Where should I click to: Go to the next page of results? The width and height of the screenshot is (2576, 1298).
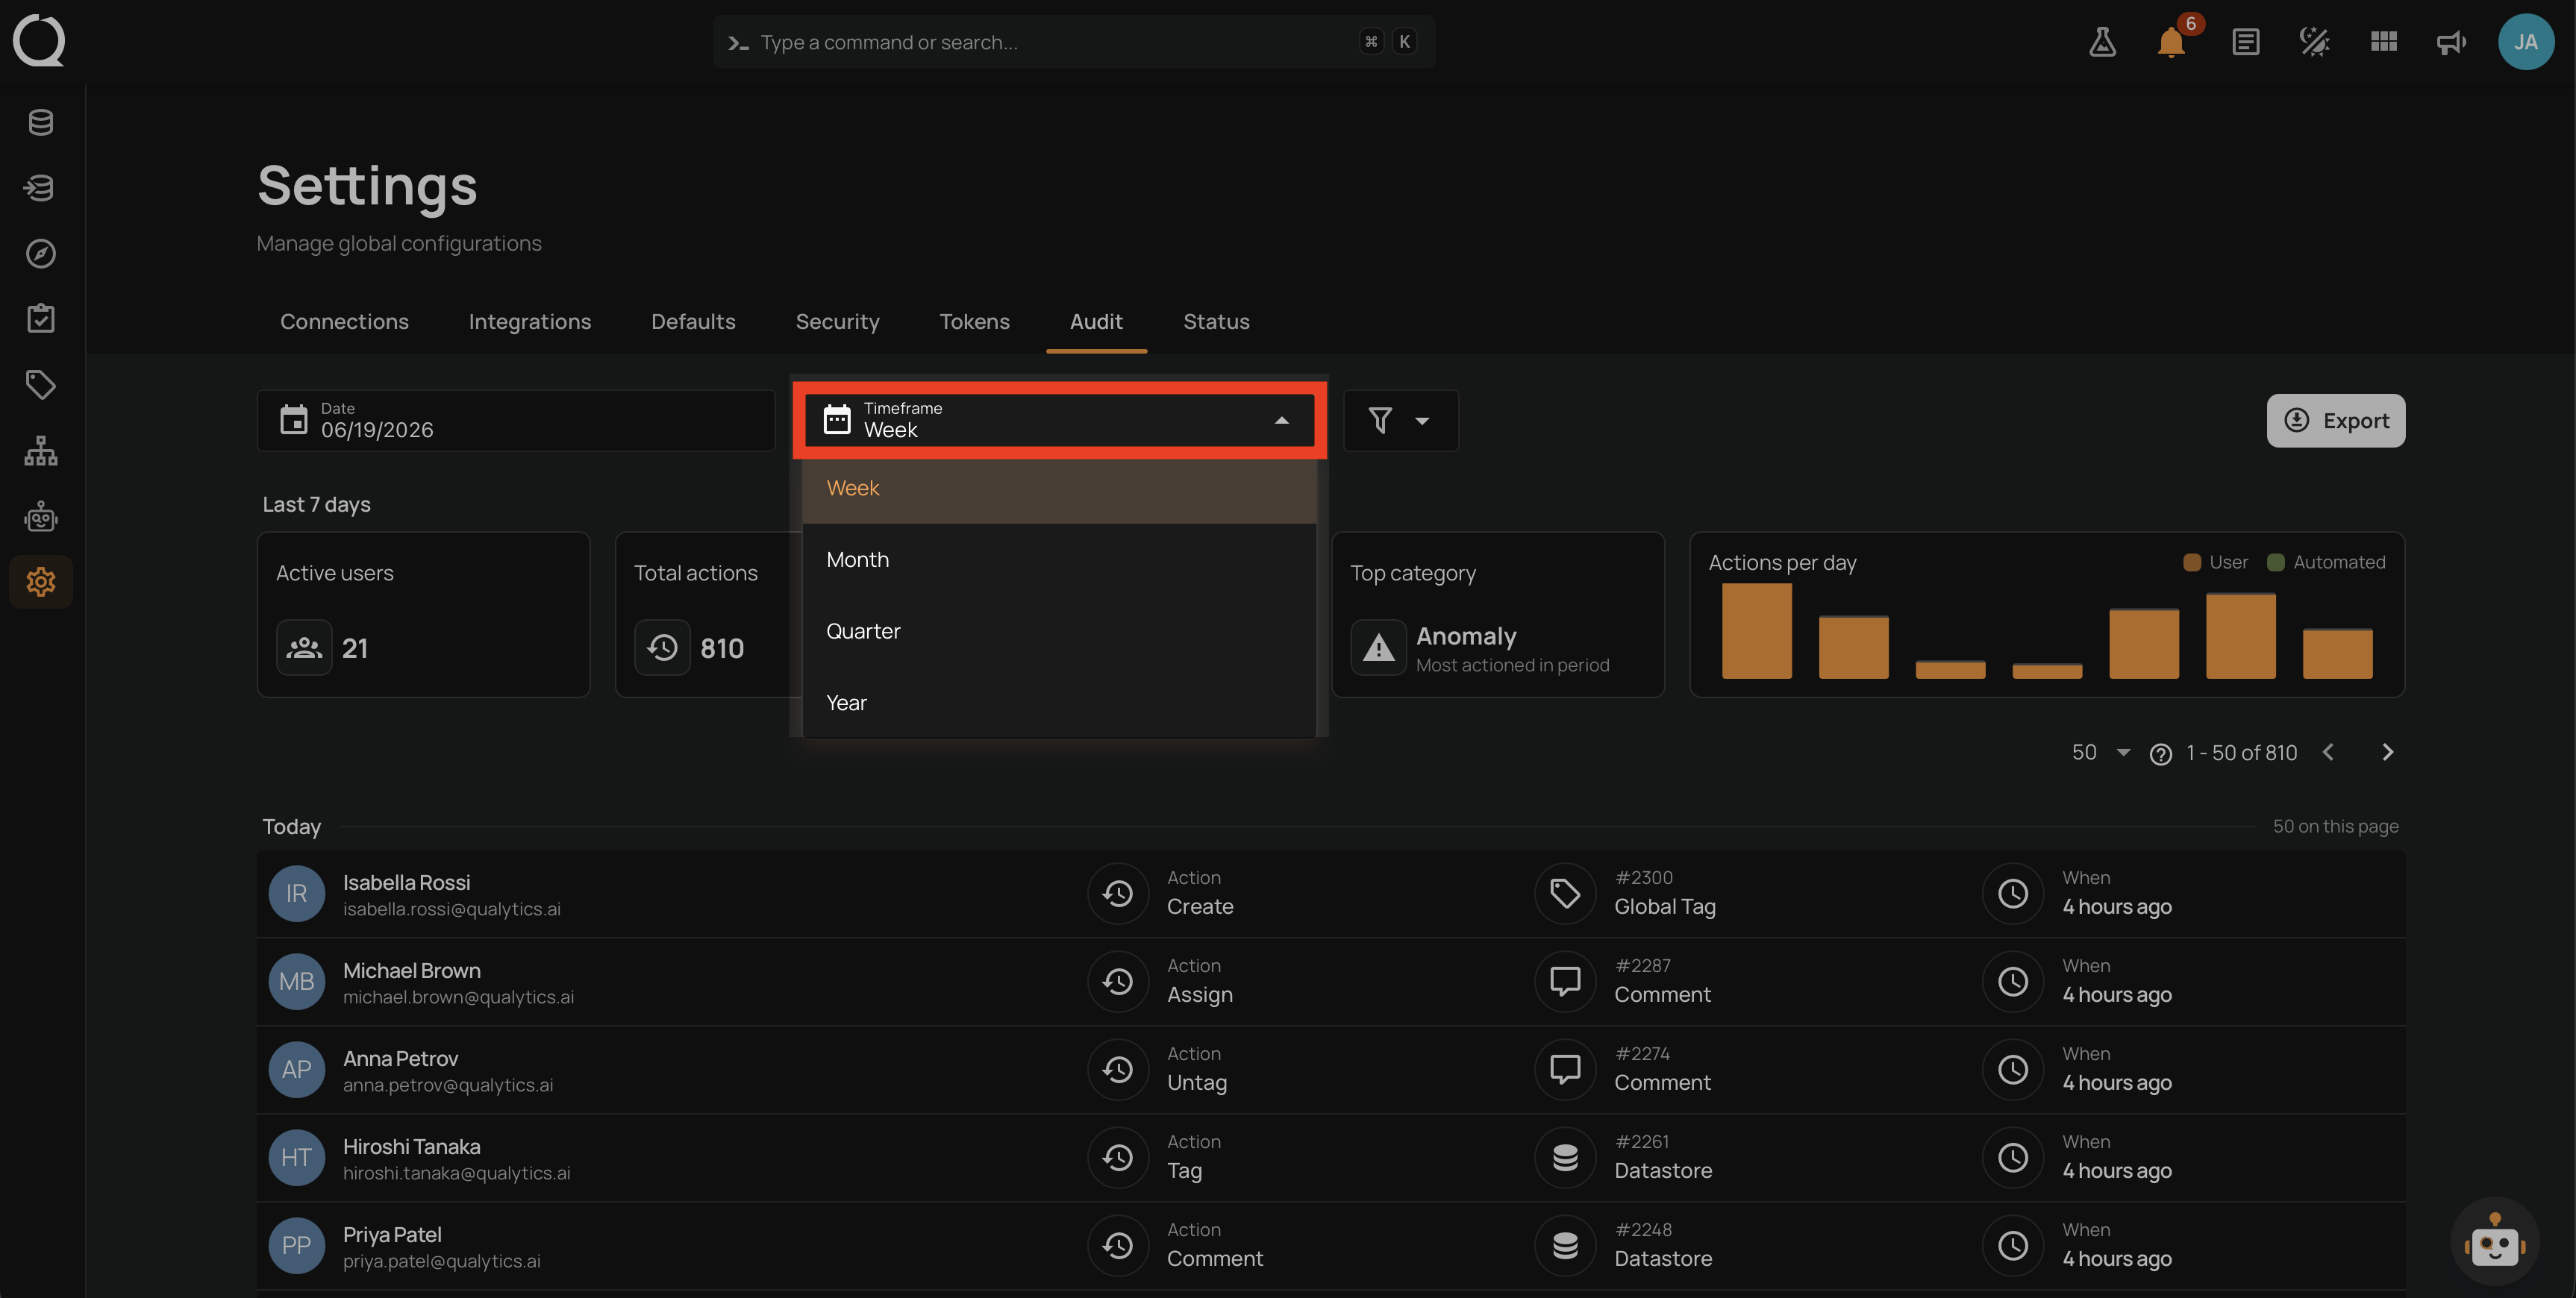(2387, 752)
